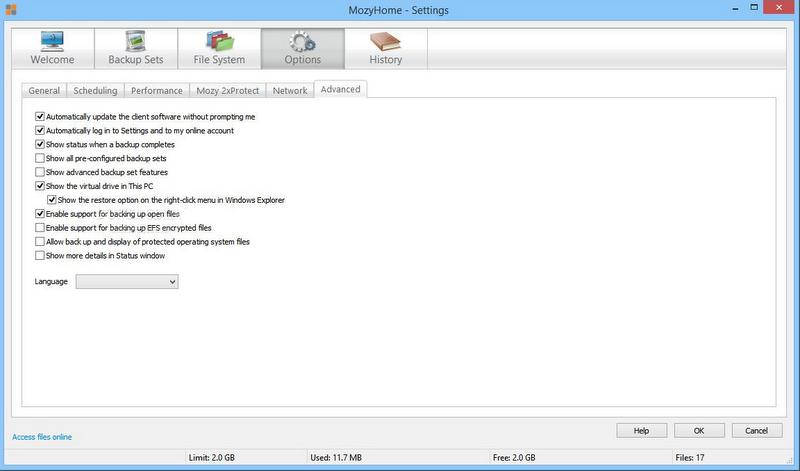Uncheck restore option on right-click menu
Image resolution: width=800 pixels, height=471 pixels.
pyautogui.click(x=52, y=200)
